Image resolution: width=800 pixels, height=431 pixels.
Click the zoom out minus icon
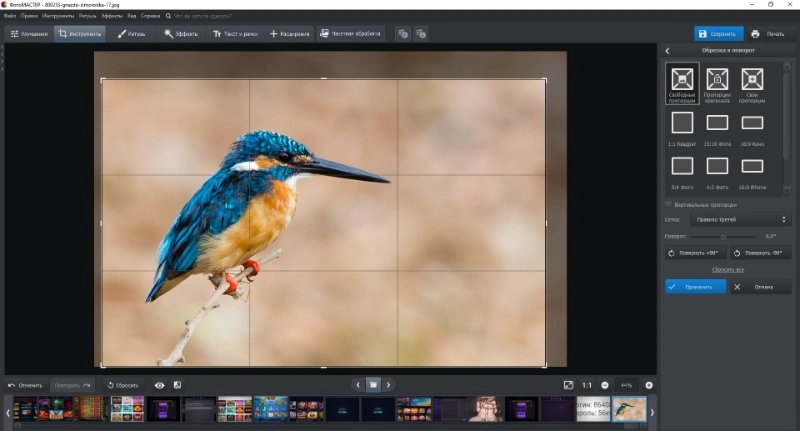[605, 385]
